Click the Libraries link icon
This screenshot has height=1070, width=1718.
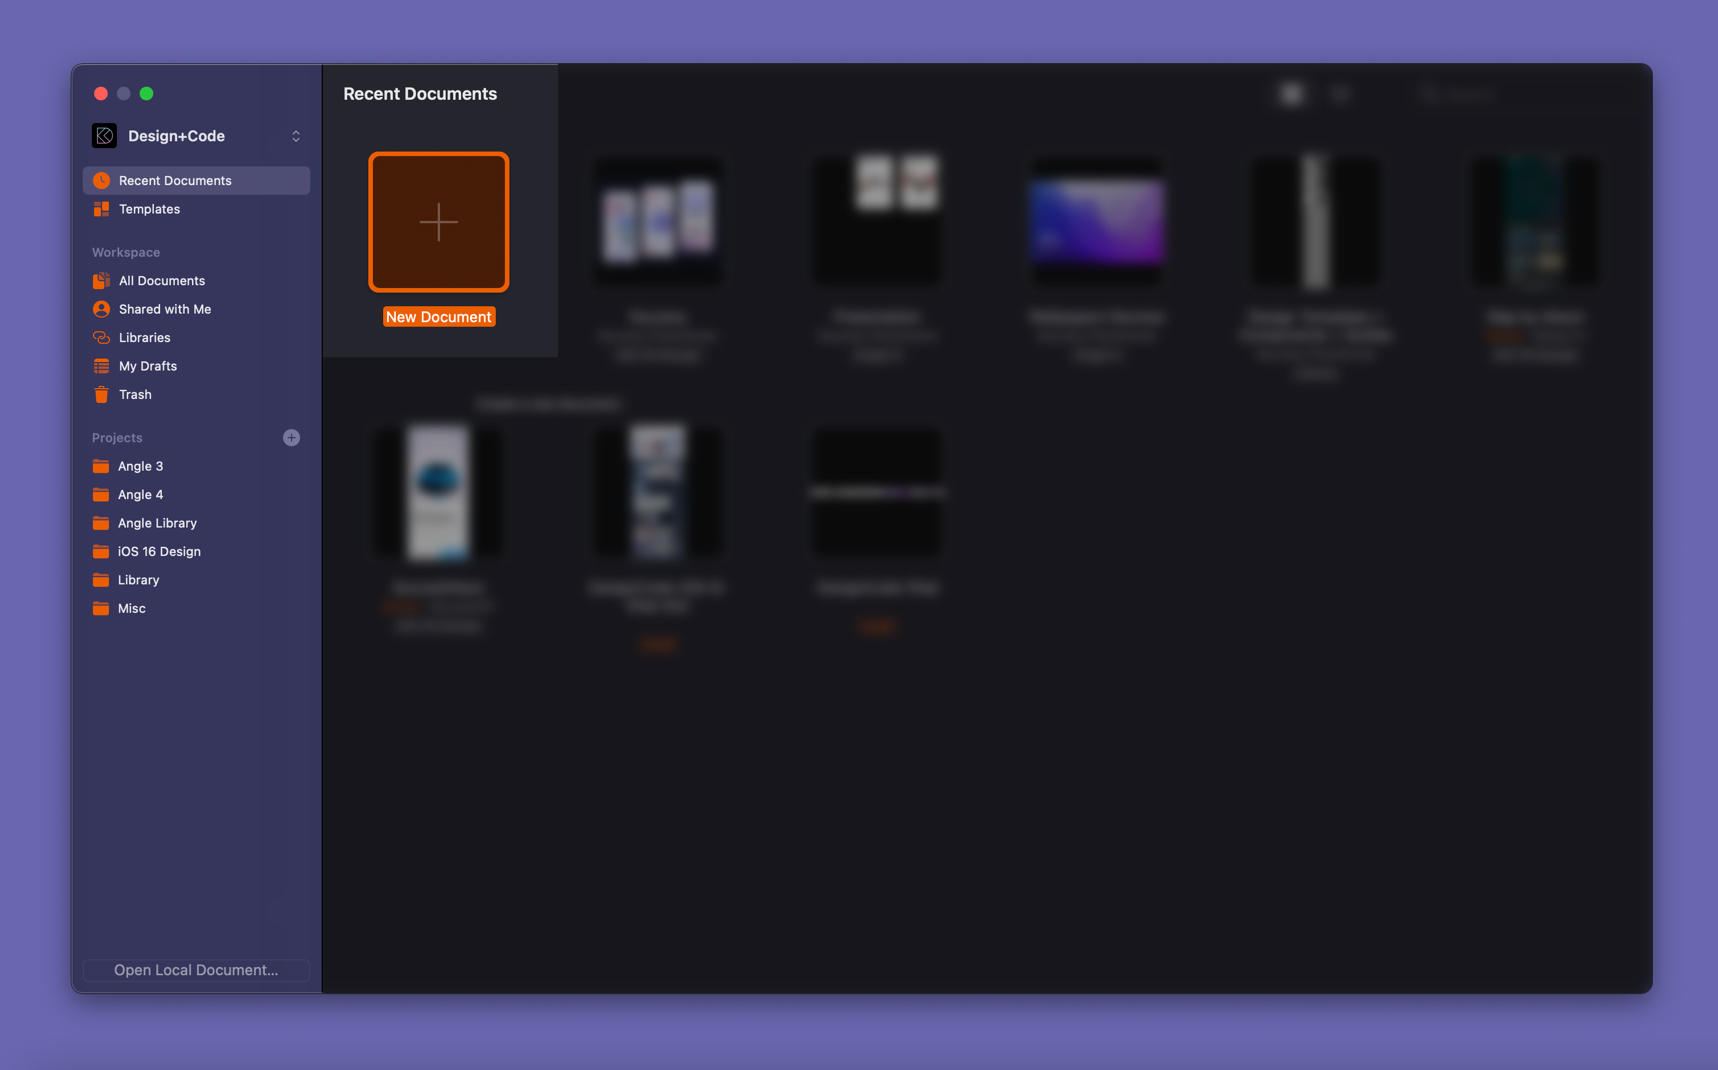point(101,338)
